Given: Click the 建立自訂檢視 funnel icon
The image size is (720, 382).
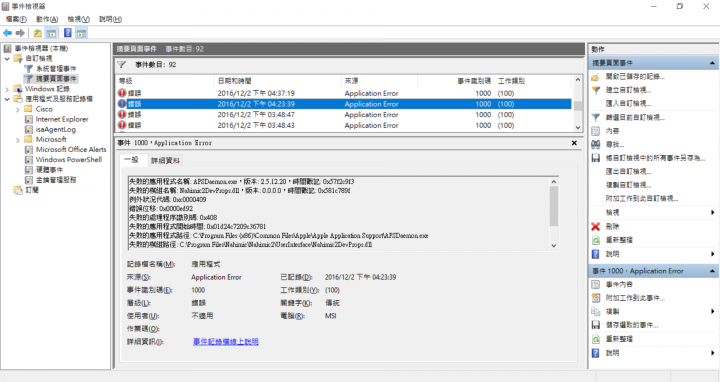Looking at the screenshot, I should pos(596,90).
